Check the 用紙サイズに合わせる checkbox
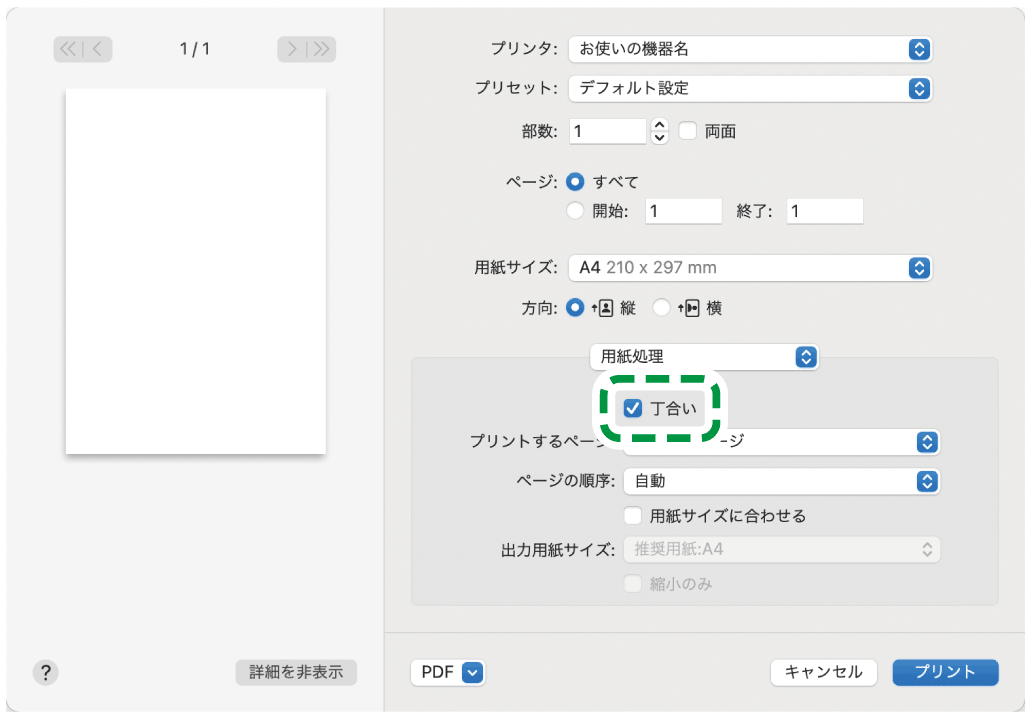Image resolution: width=1028 pixels, height=714 pixels. 632,515
